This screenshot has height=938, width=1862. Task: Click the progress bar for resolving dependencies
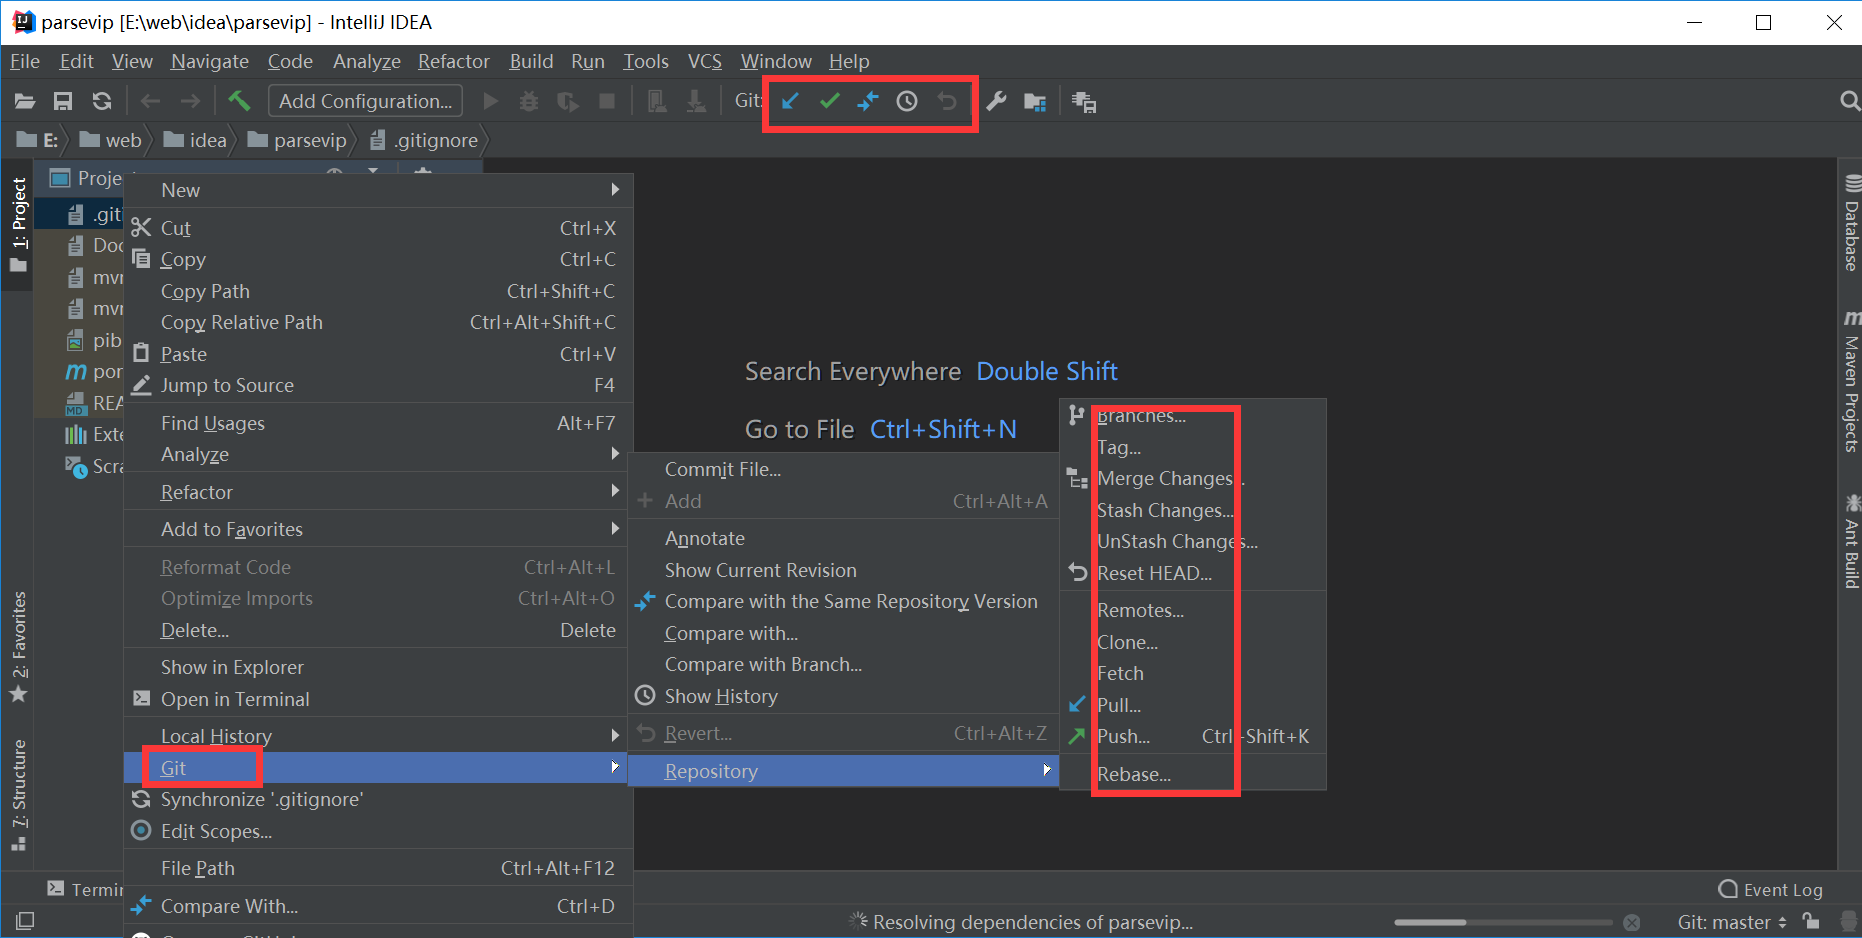click(1503, 922)
